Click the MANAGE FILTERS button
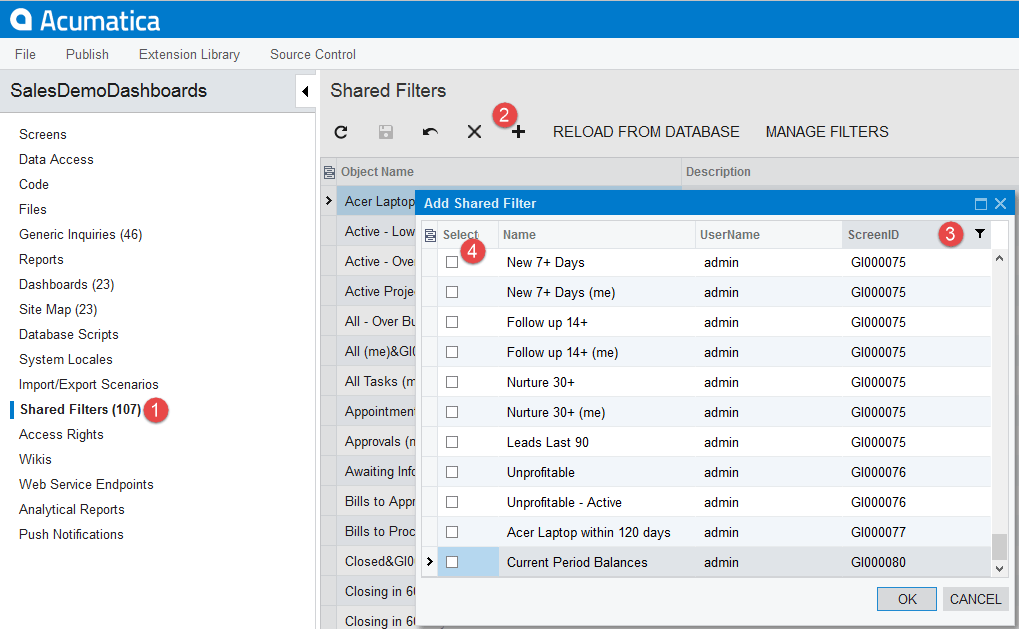Viewport: 1019px width, 629px height. (827, 132)
